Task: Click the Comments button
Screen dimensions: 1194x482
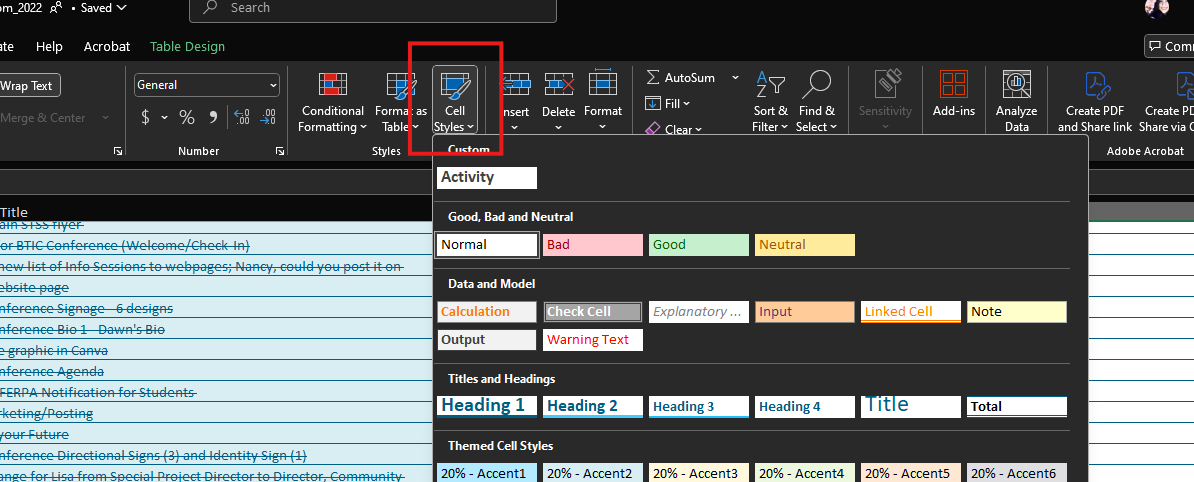Action: tap(1170, 46)
